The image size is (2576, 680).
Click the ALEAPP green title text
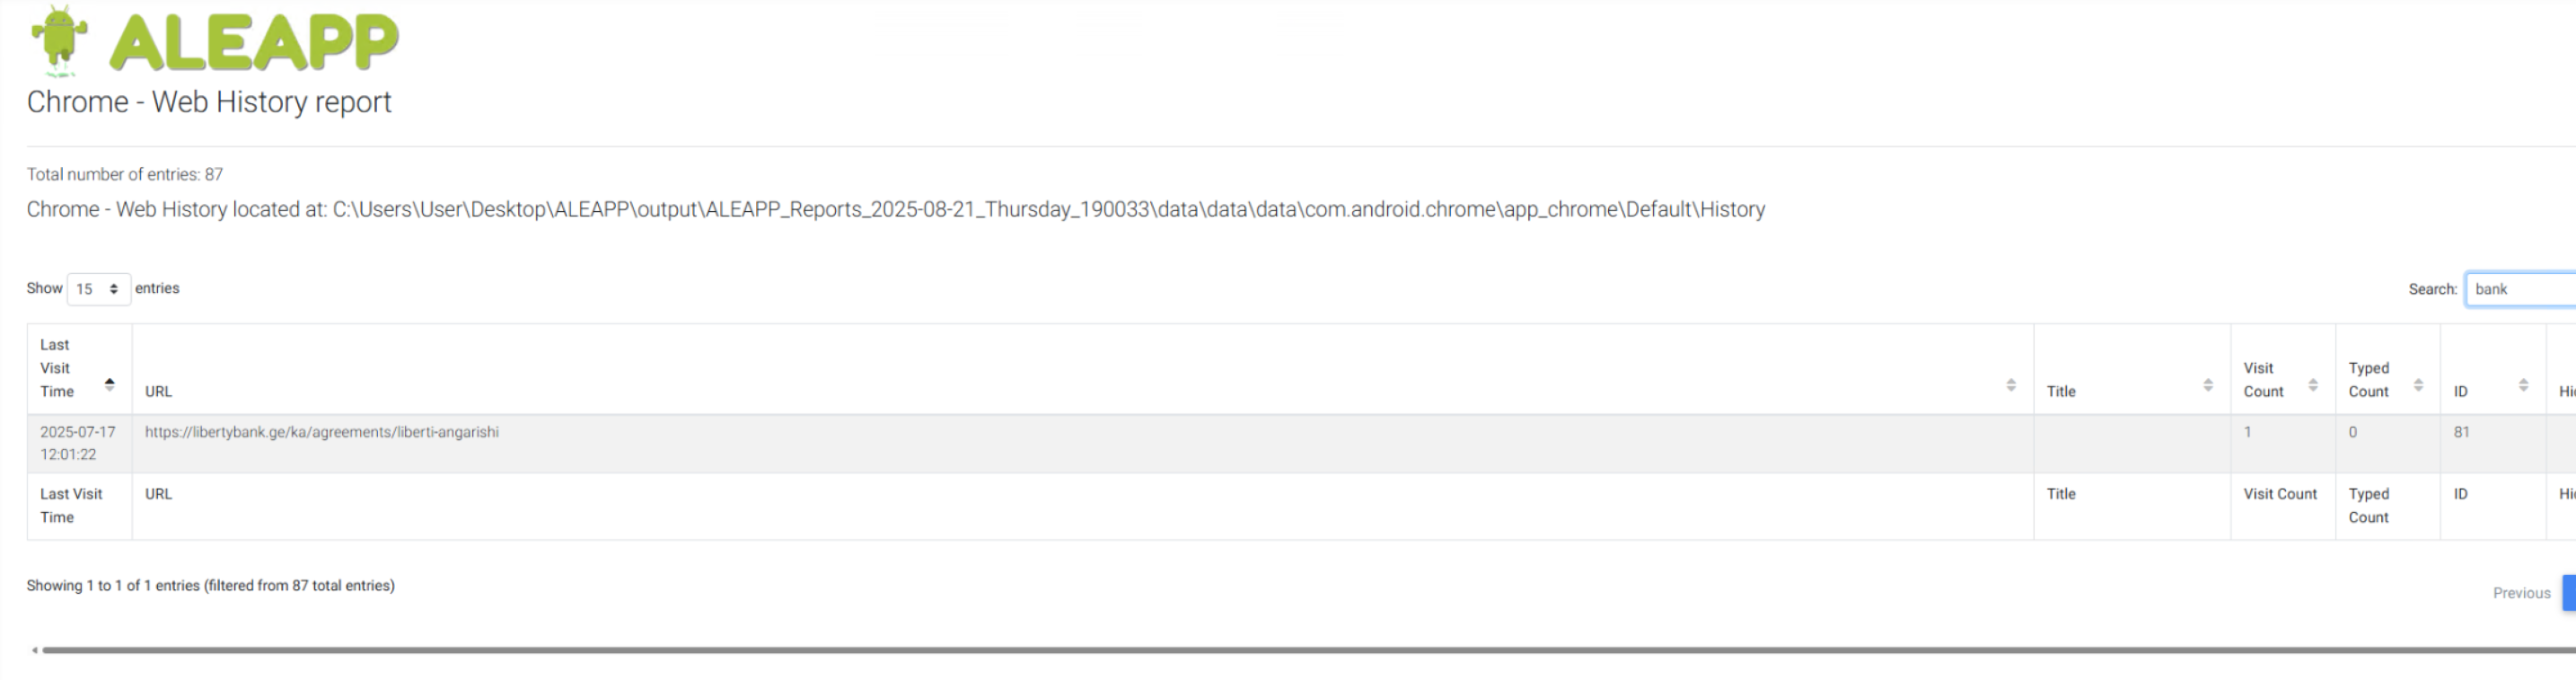pos(254,42)
